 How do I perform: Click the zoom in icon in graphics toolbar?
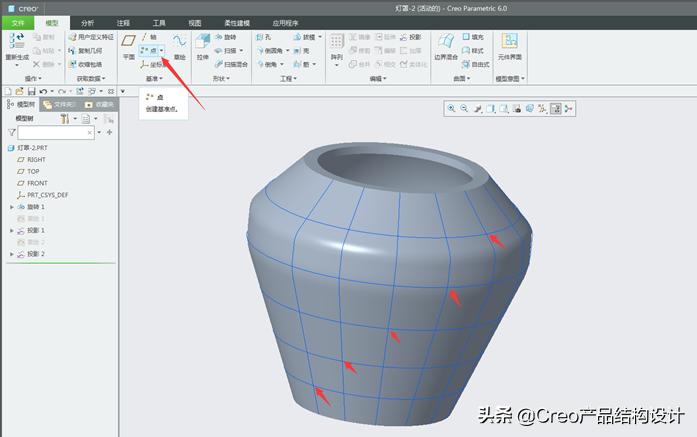click(452, 108)
